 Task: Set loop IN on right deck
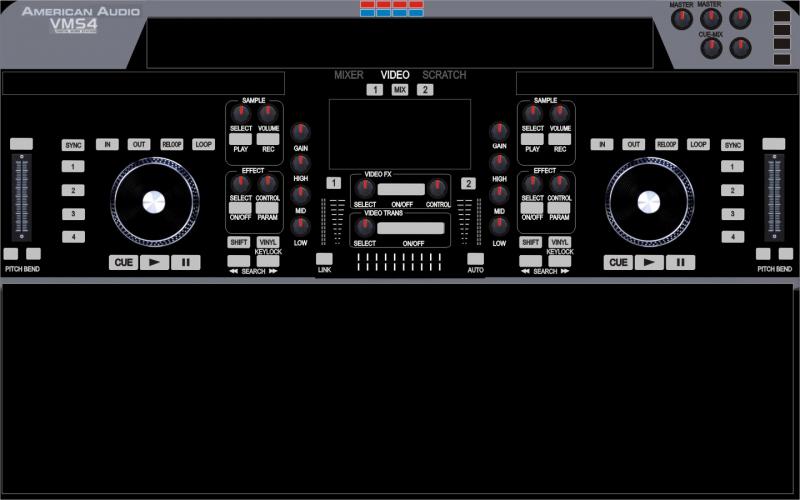click(602, 144)
